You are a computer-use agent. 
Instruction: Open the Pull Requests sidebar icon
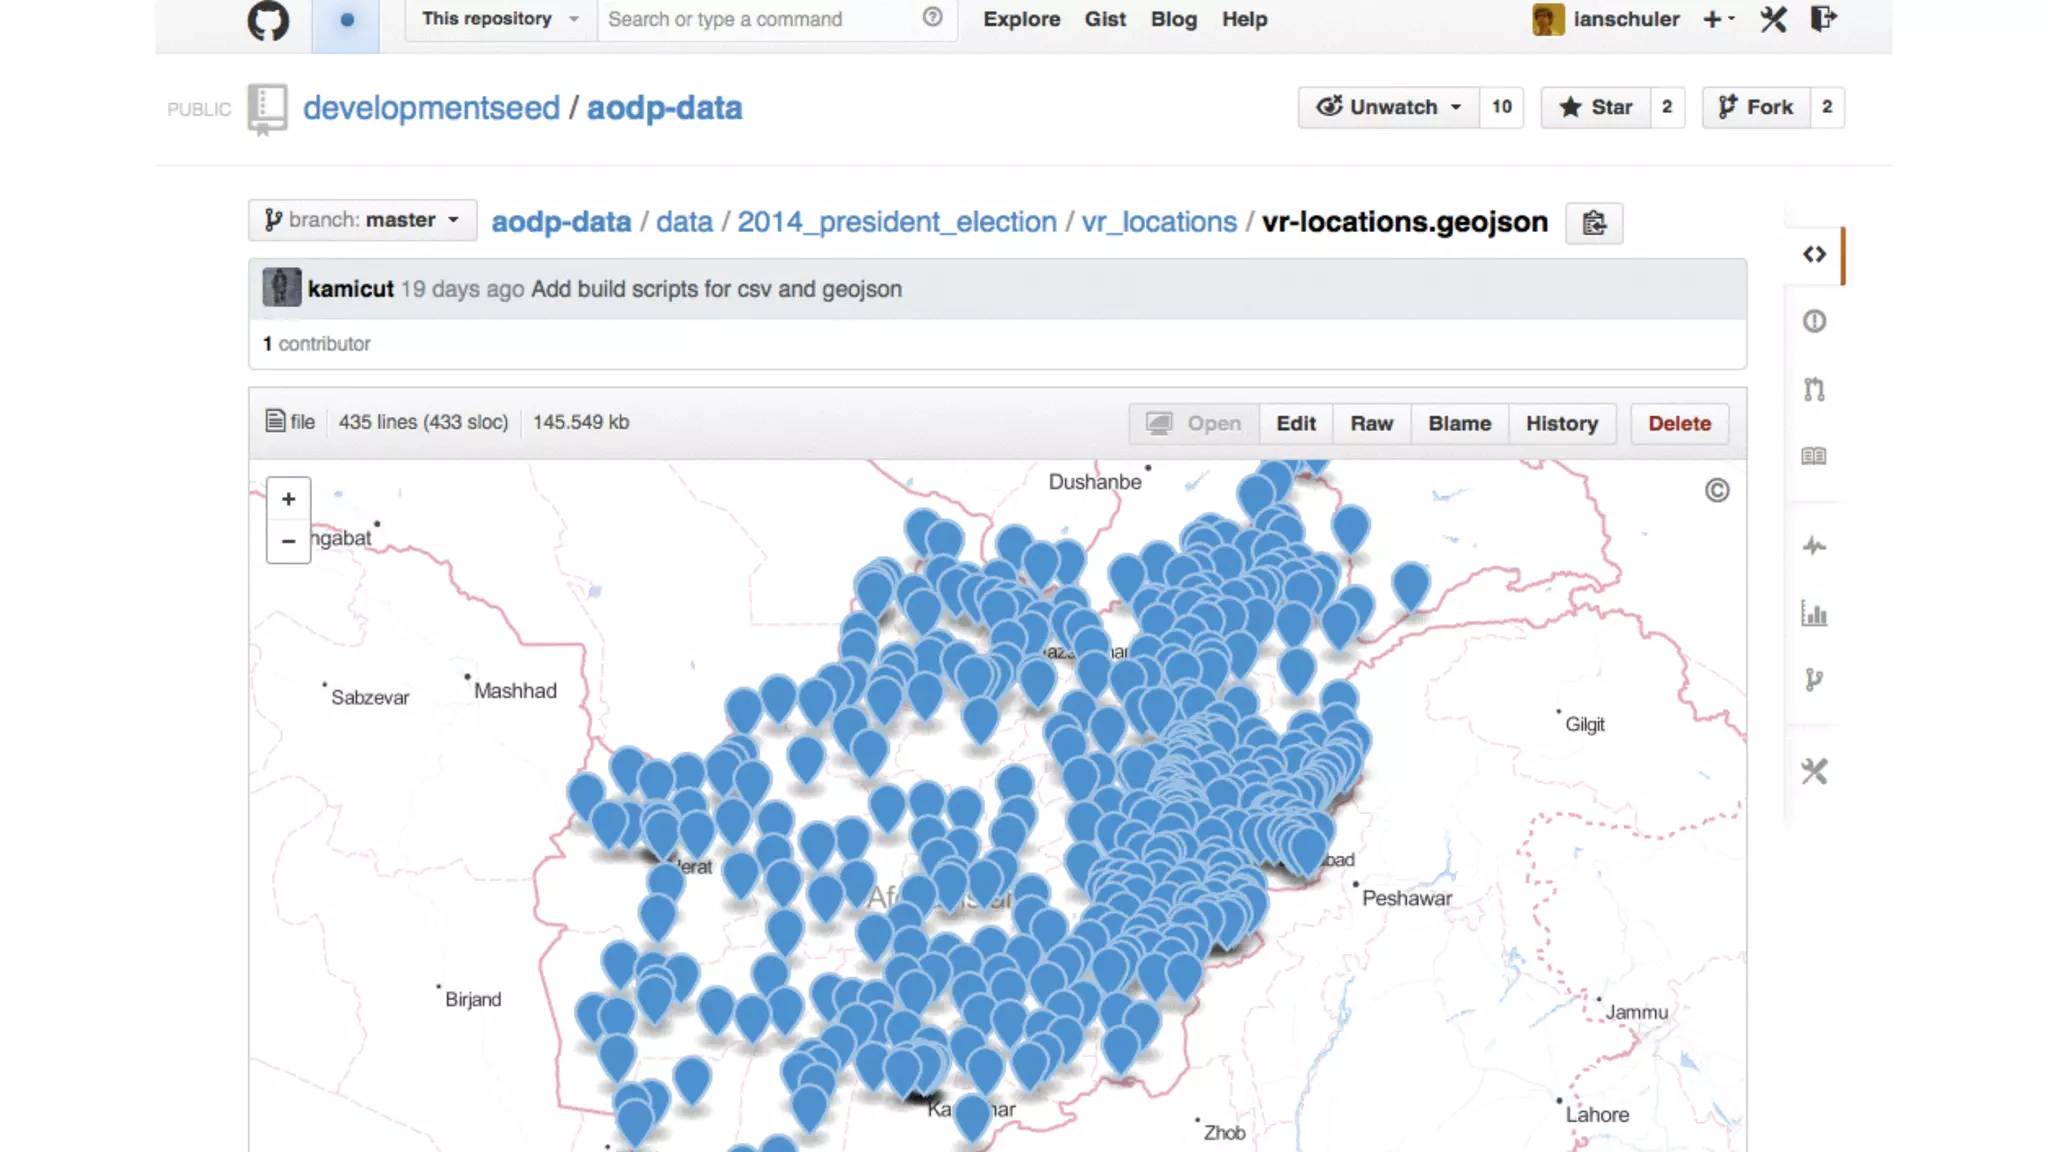click(1814, 389)
